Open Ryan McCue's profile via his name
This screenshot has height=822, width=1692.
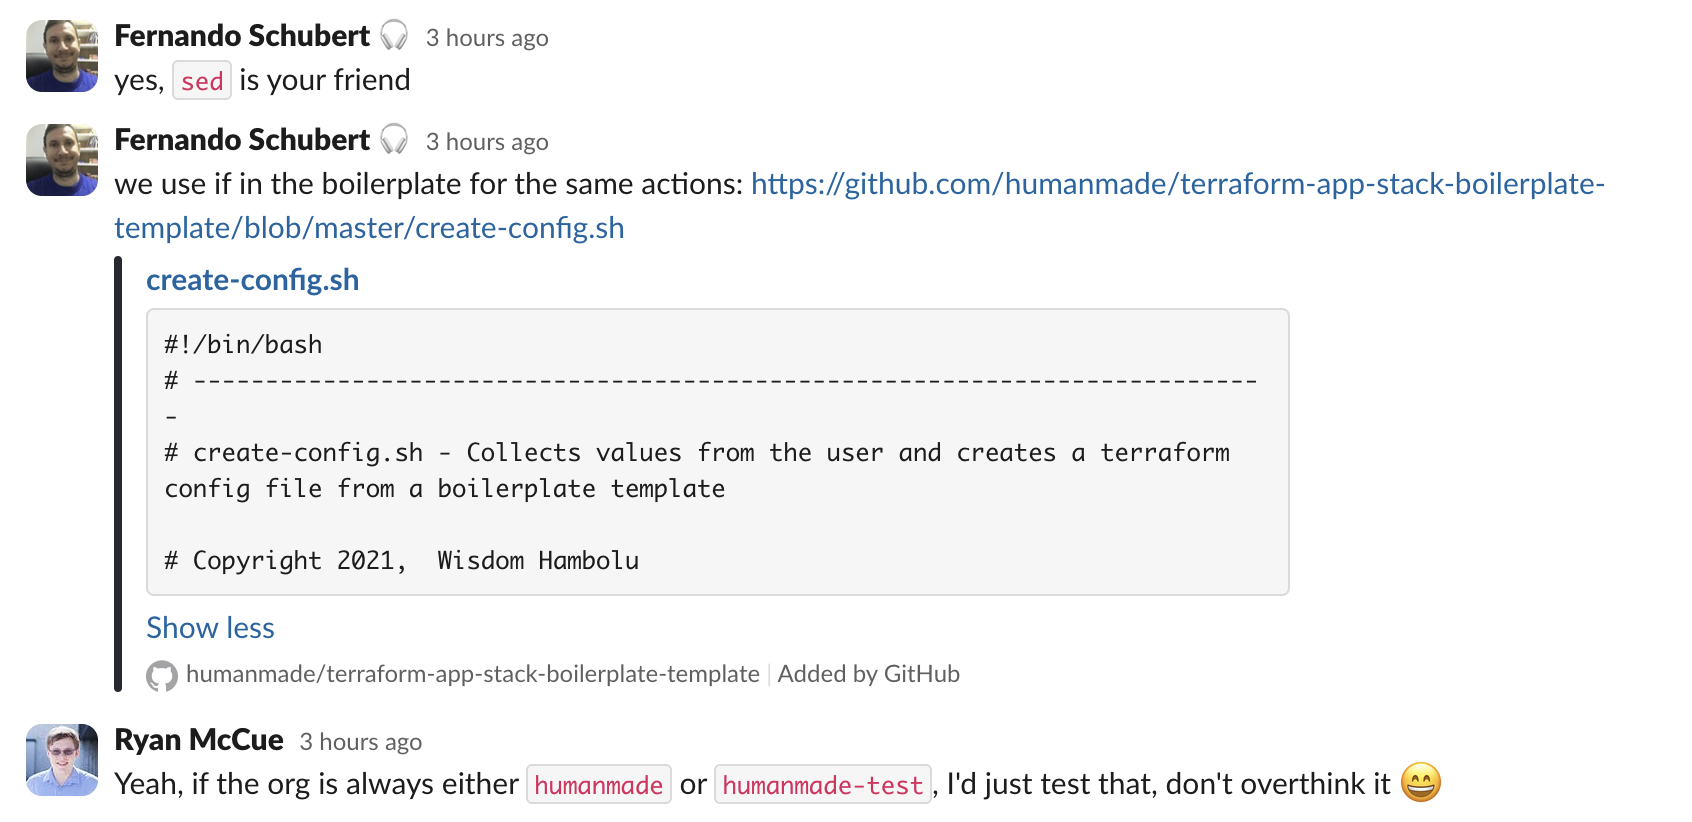tap(199, 740)
